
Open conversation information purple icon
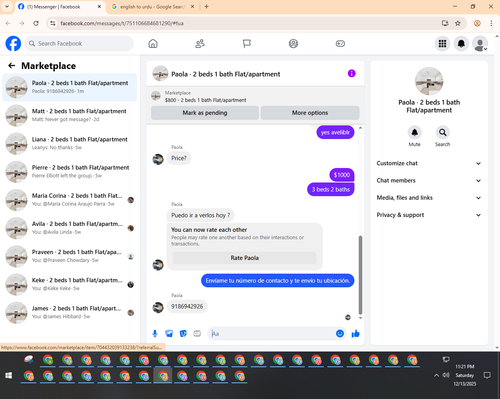(x=351, y=73)
